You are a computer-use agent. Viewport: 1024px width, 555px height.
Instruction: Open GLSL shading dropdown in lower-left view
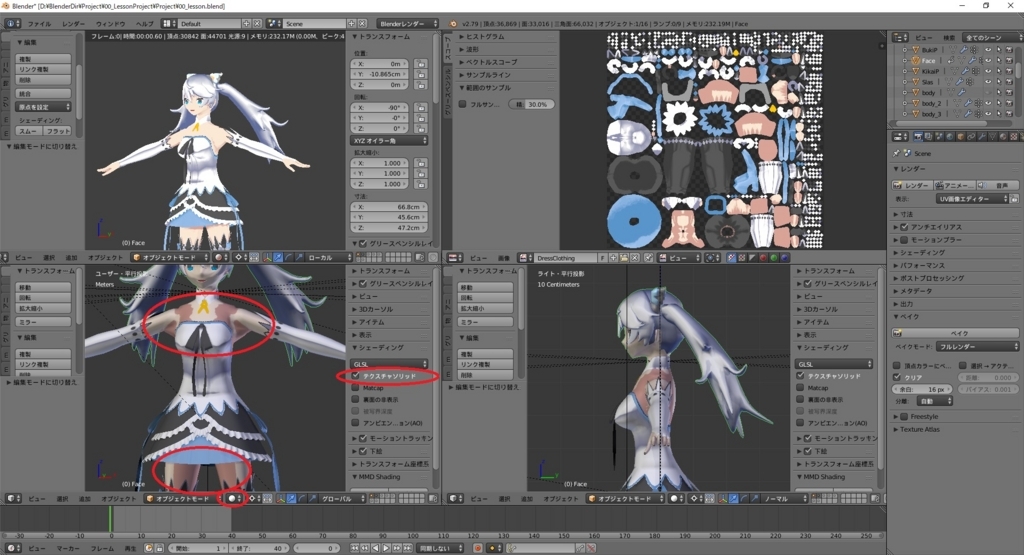389,364
